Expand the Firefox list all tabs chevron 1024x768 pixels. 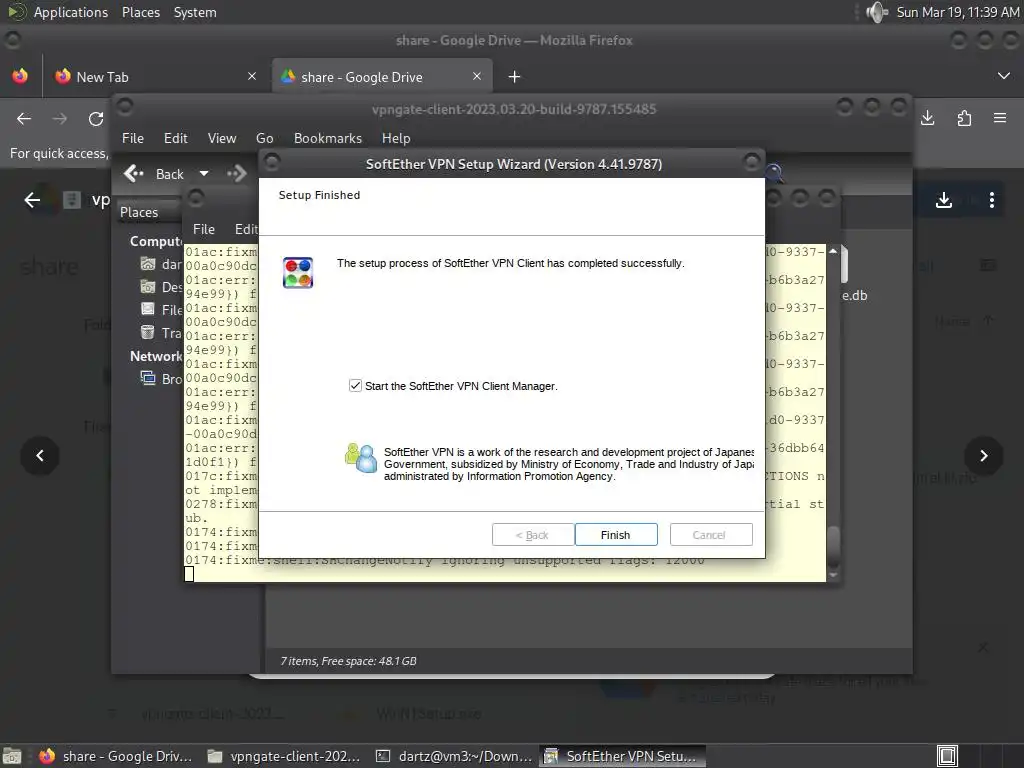coord(1004,76)
